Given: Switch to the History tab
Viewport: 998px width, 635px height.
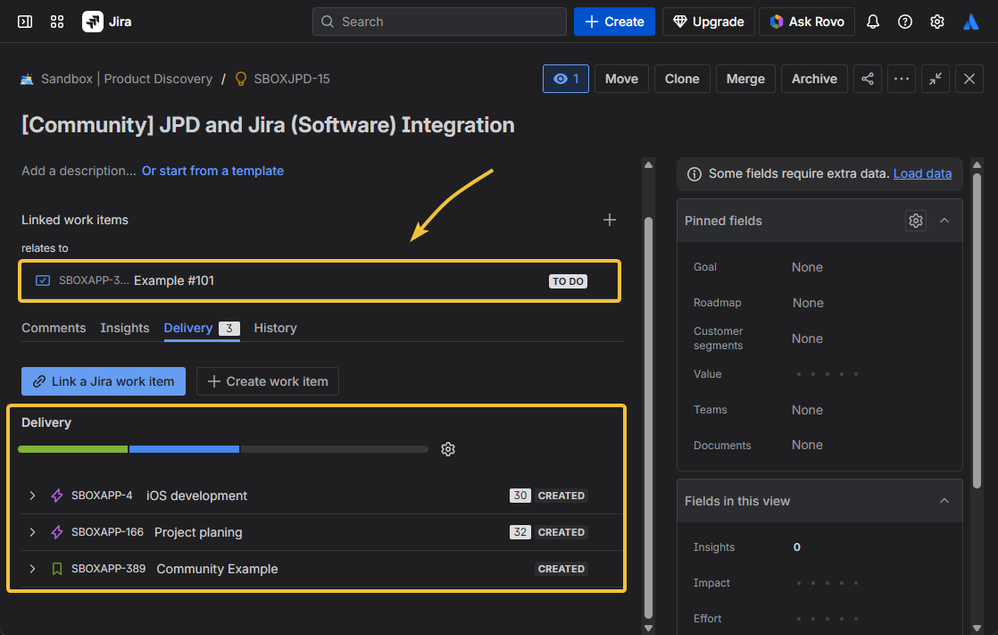Looking at the screenshot, I should (275, 328).
